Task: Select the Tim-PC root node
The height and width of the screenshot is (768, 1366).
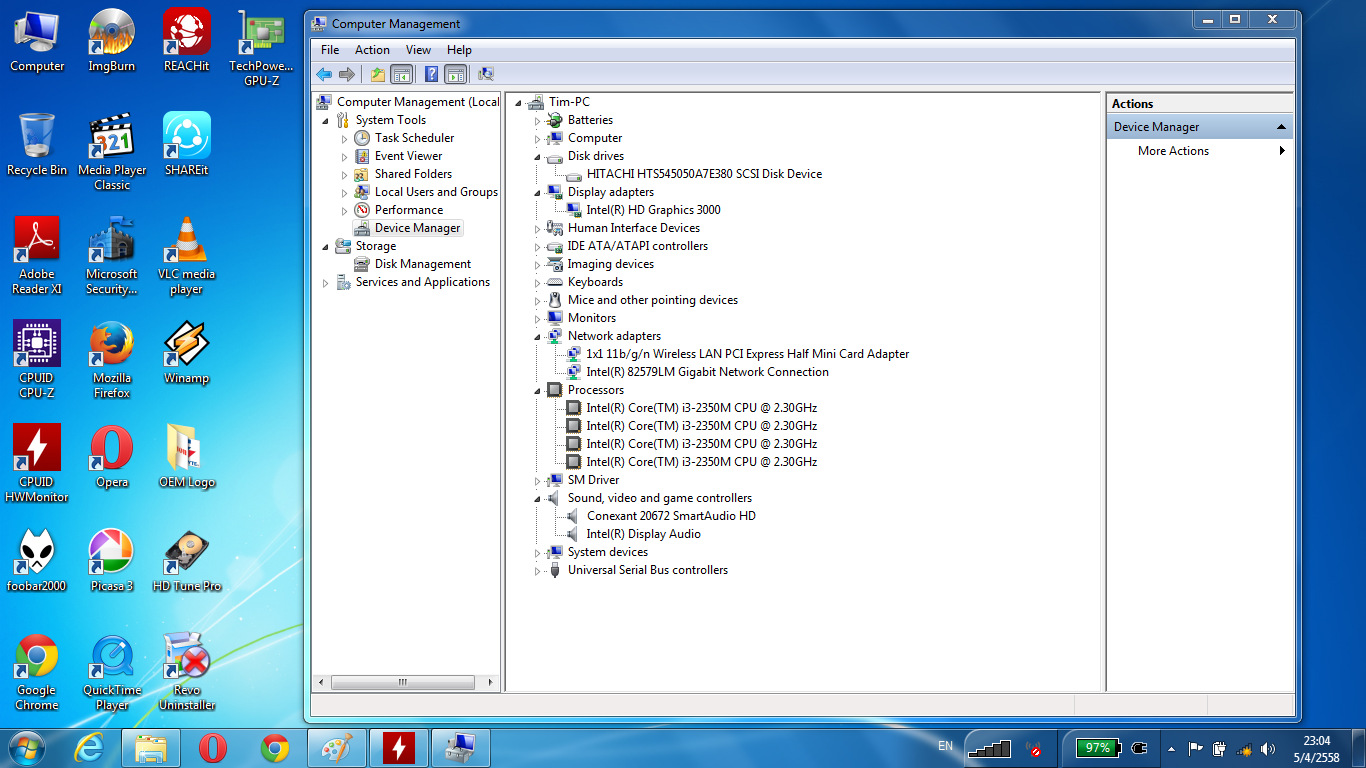Action: point(569,102)
